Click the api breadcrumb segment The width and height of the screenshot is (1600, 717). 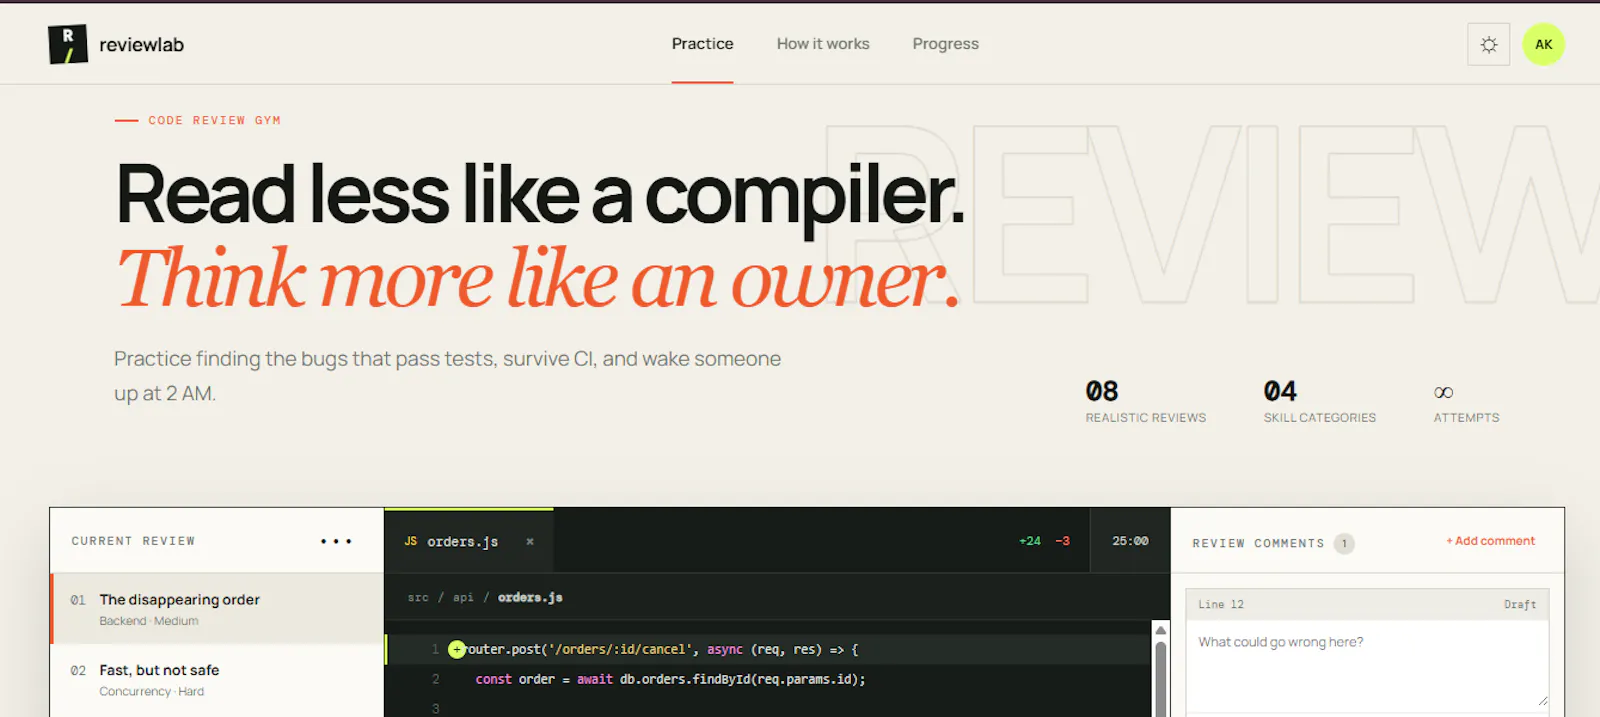tap(463, 597)
